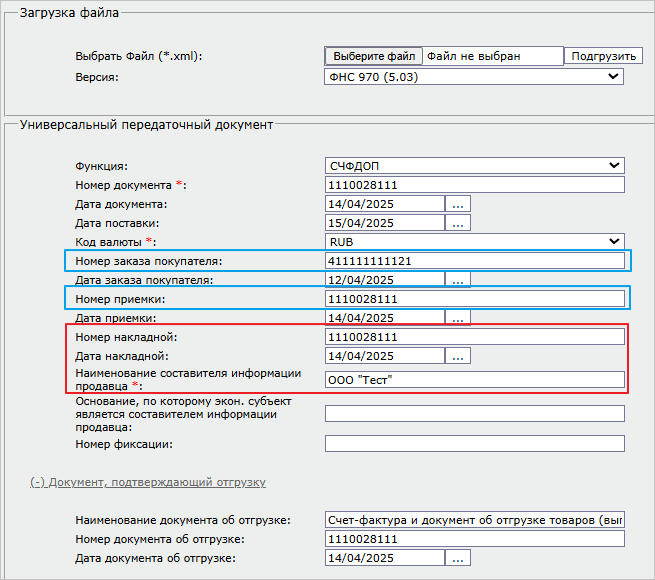Viewport: 655px width, 580px height.
Task: Open the 'Версия' dropdown showing ФНС 970
Action: coord(474,76)
